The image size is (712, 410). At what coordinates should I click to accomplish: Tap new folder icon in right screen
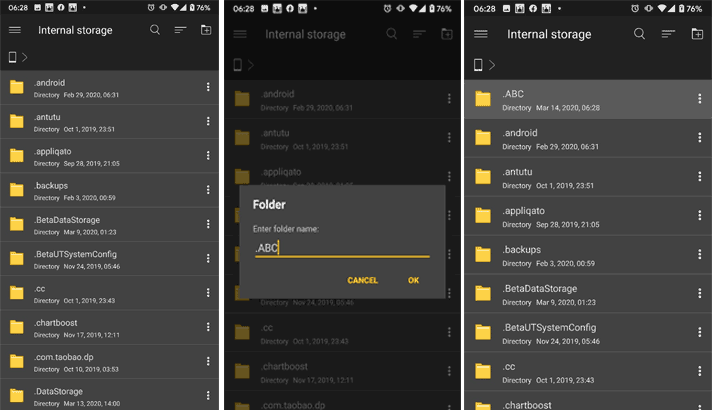697,34
